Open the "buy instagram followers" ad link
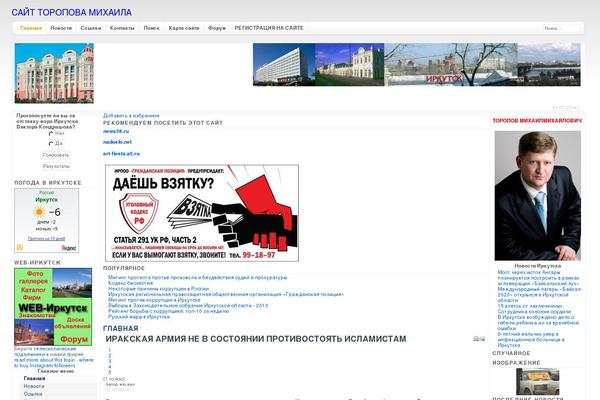Image resolution: width=600 pixels, height=400 pixels. coord(54,363)
